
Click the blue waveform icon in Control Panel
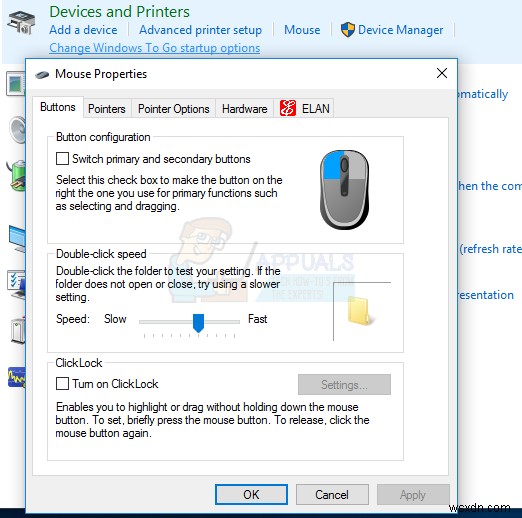17,377
